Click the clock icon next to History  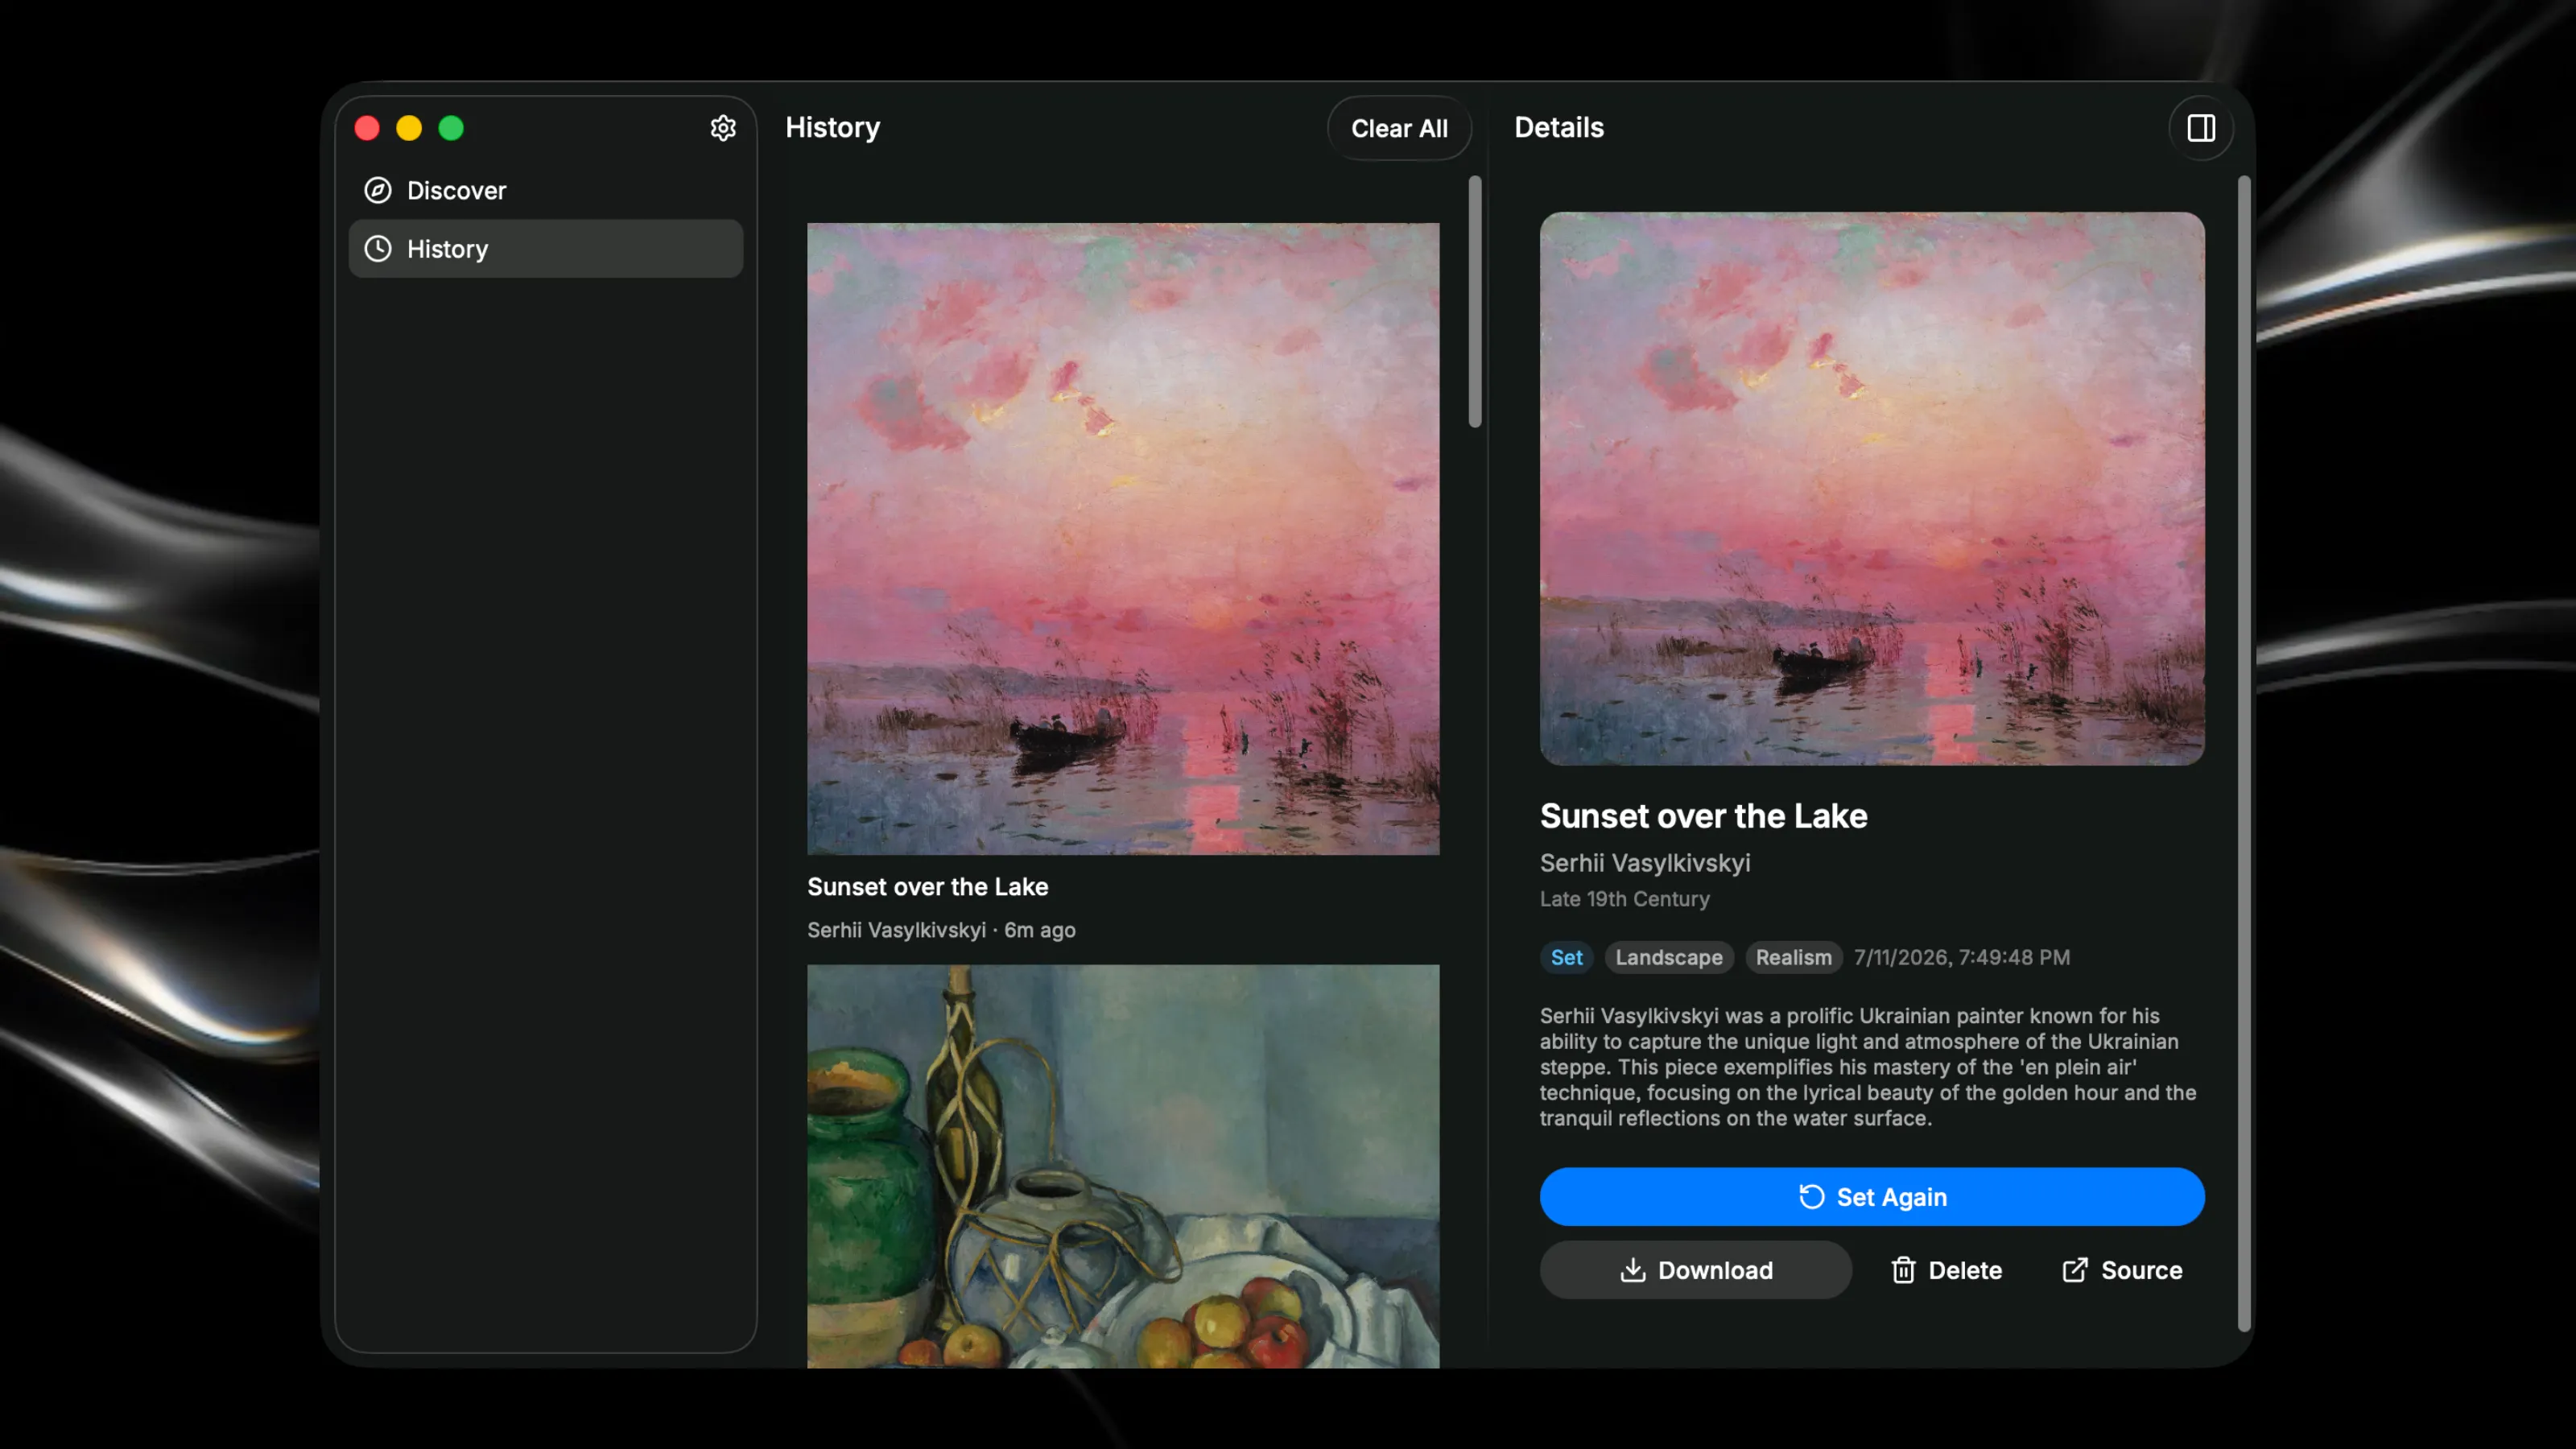coord(378,248)
